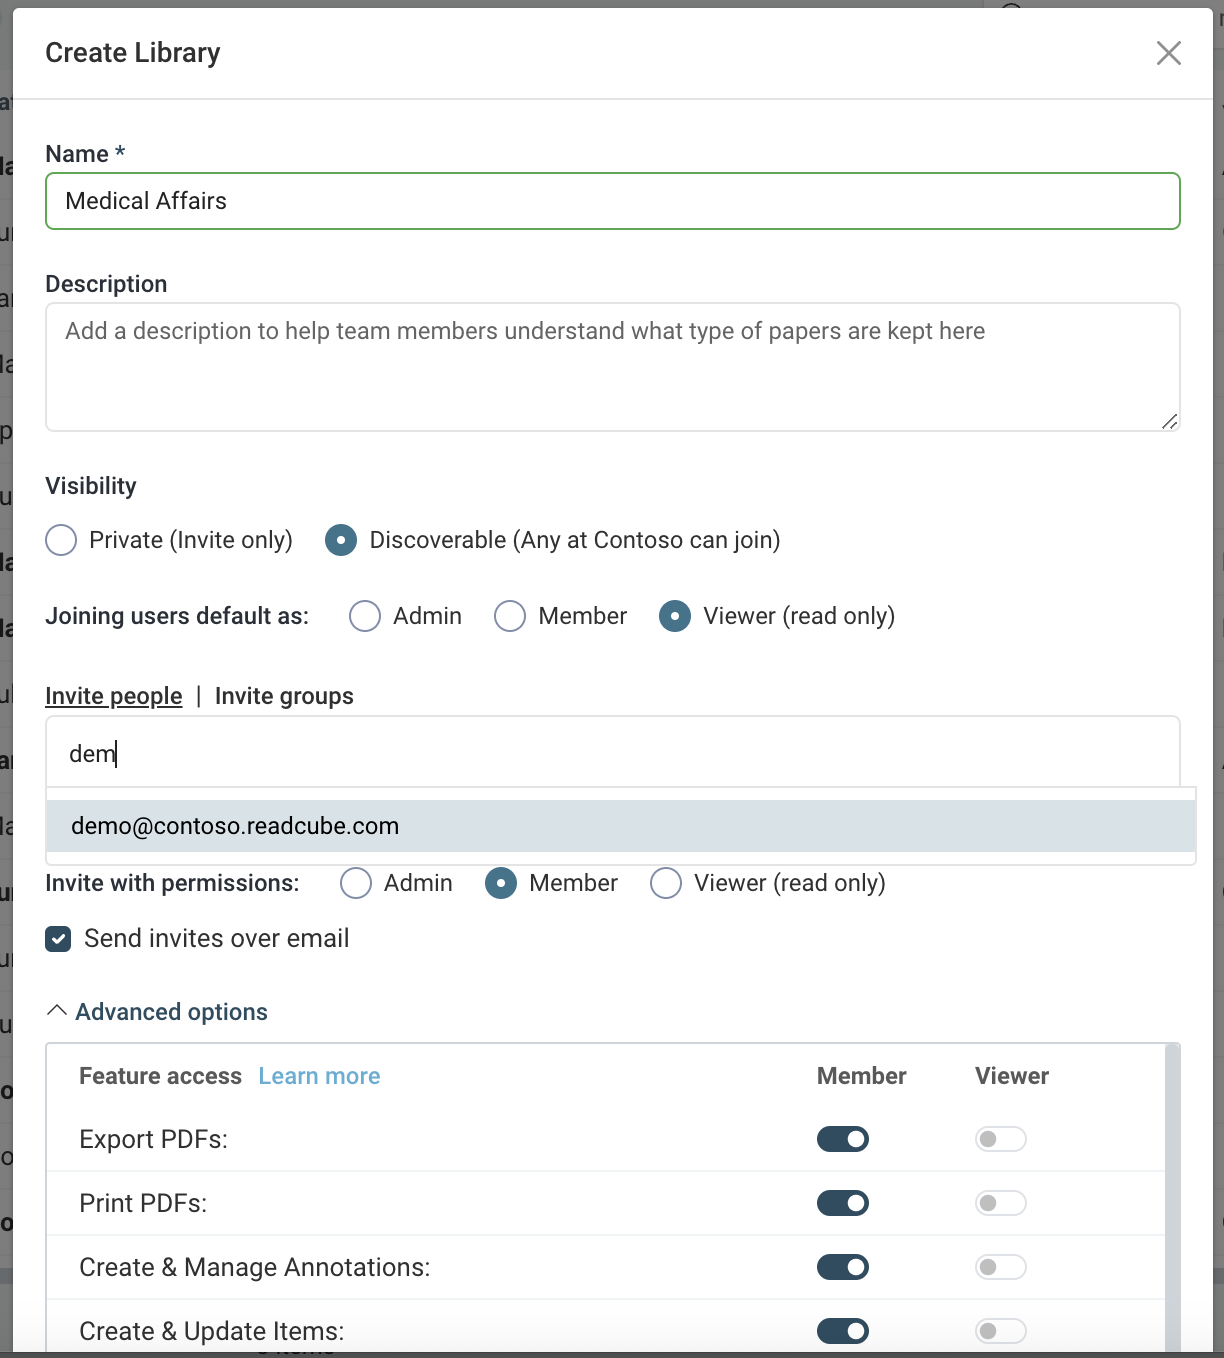Switch to Invite groups tab
The height and width of the screenshot is (1358, 1224).
pyautogui.click(x=284, y=696)
